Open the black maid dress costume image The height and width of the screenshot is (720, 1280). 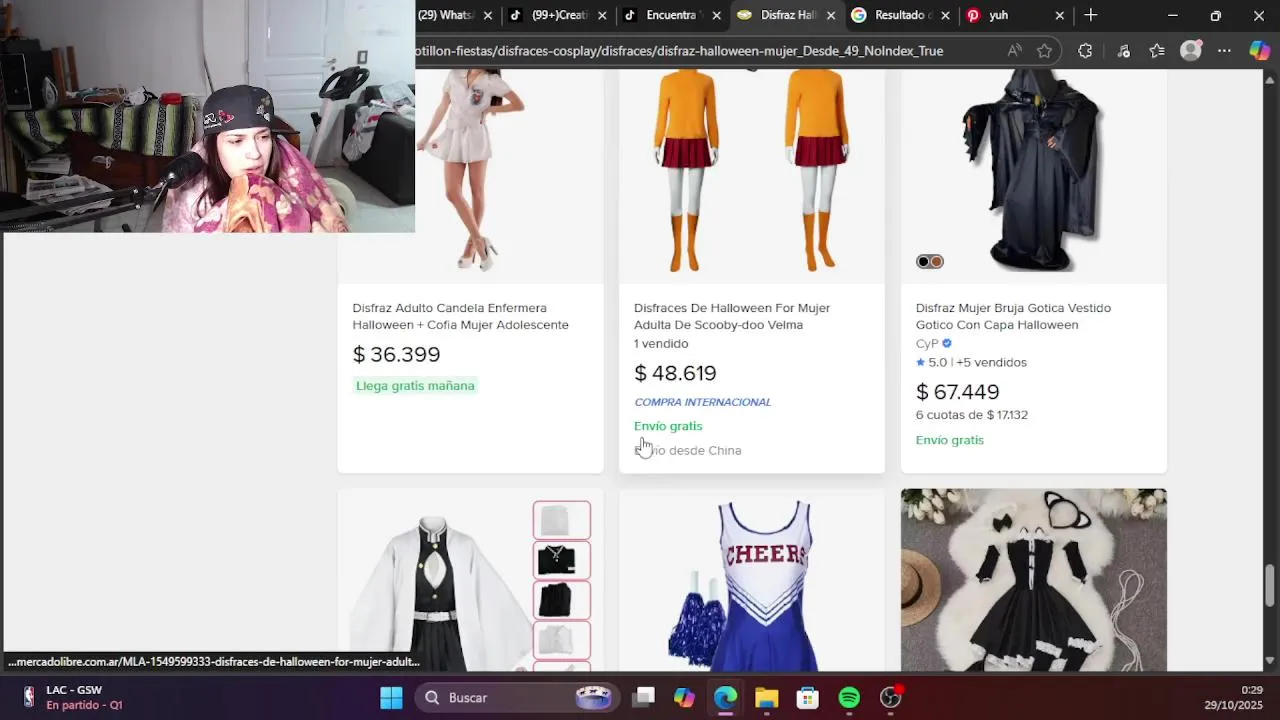(1034, 580)
